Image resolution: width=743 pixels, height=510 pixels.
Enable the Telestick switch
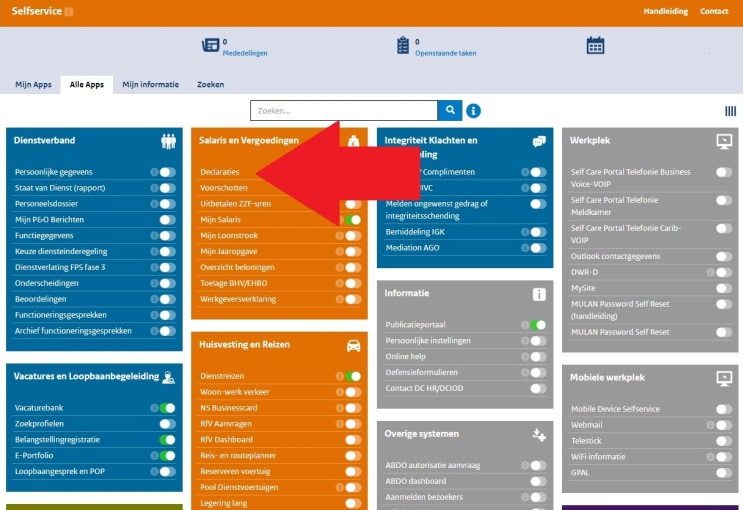724,441
